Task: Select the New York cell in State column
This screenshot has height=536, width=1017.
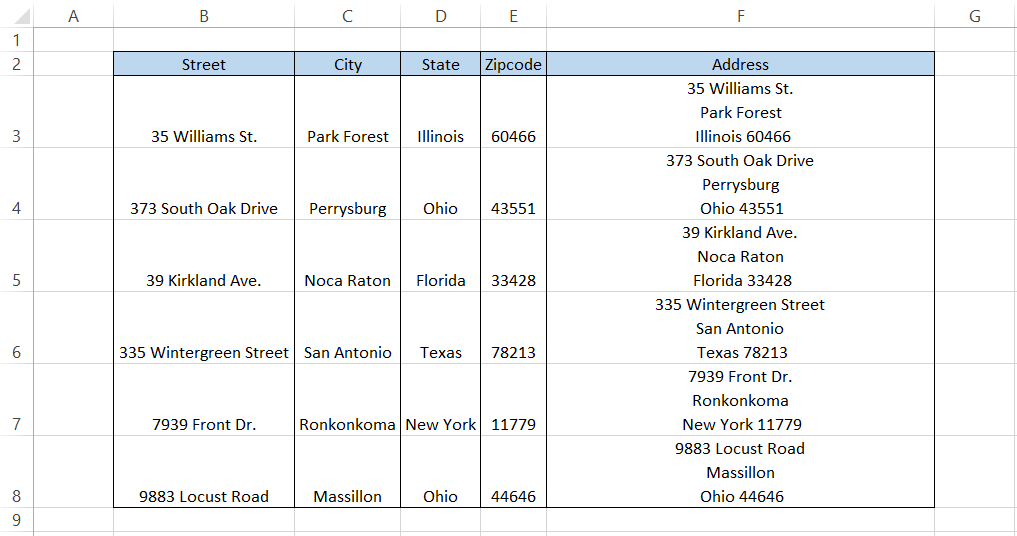Action: click(440, 424)
